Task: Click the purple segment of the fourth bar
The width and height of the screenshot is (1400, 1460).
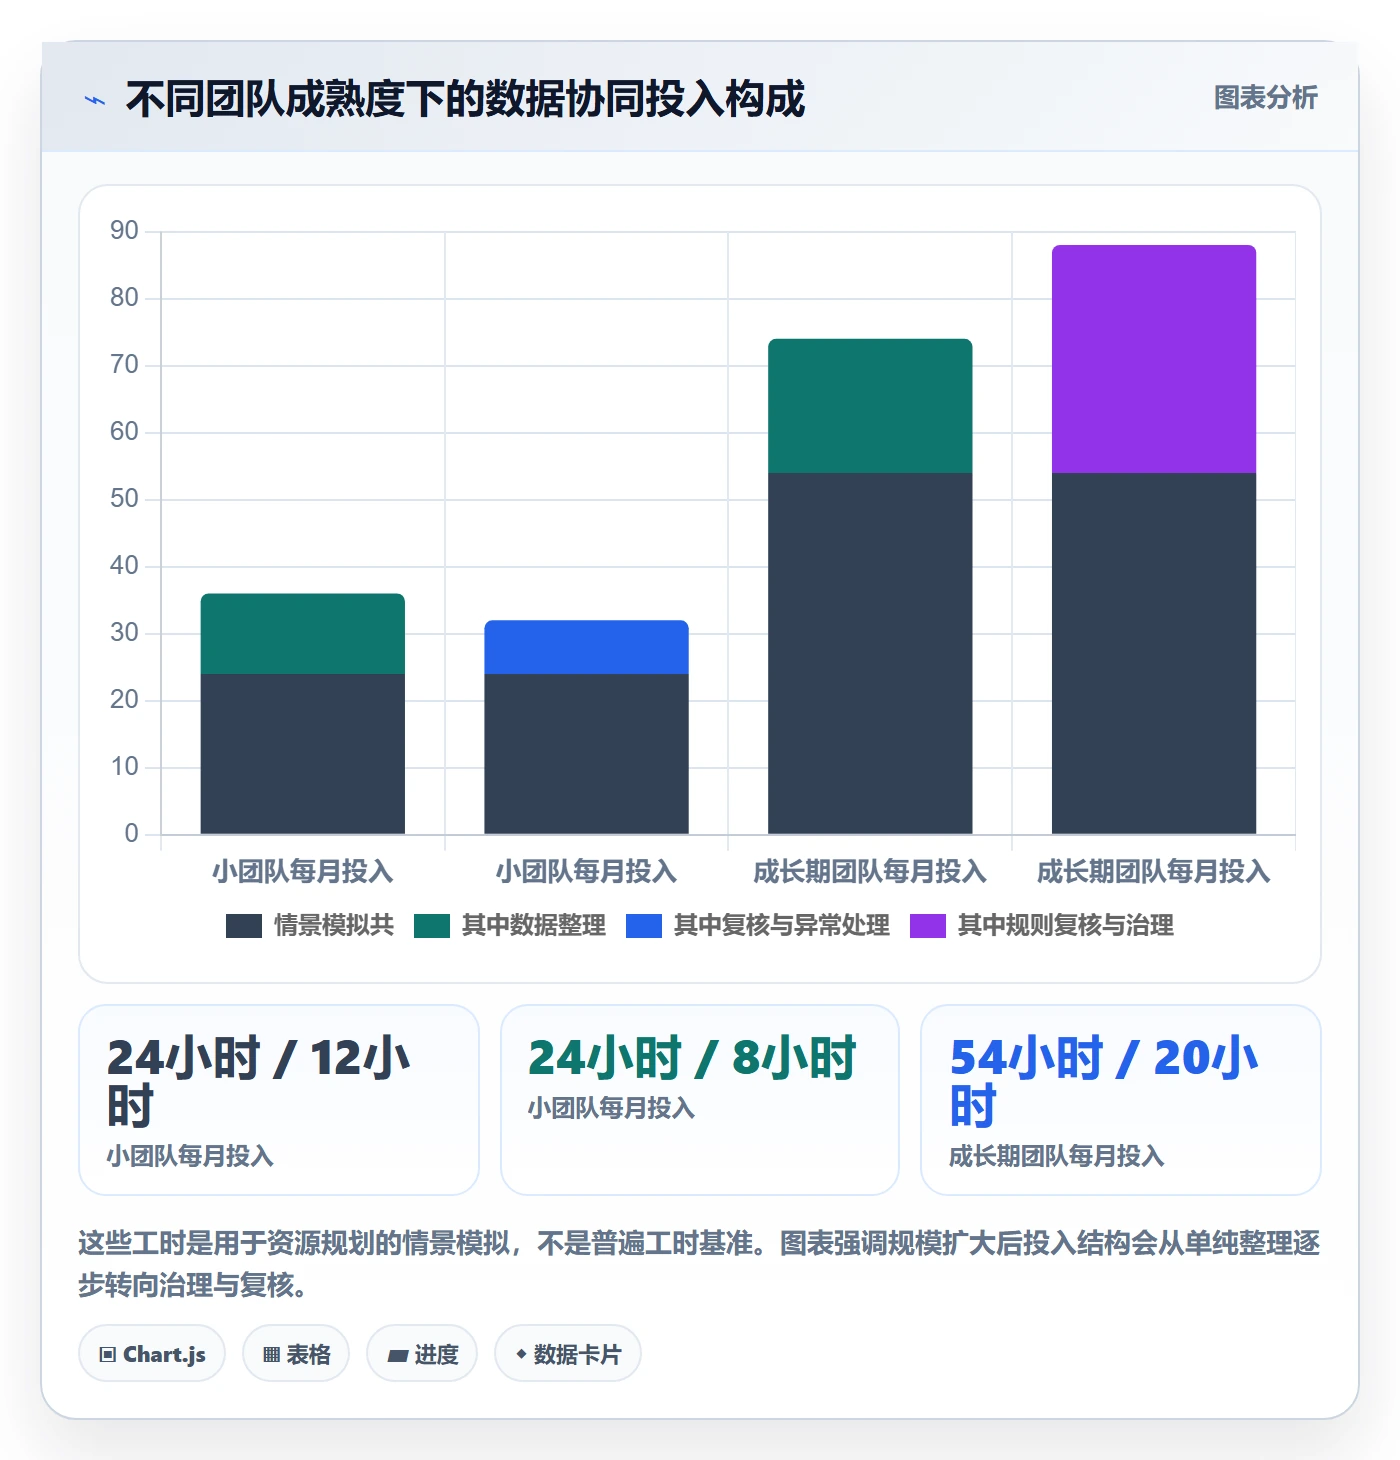Action: coord(1154,359)
